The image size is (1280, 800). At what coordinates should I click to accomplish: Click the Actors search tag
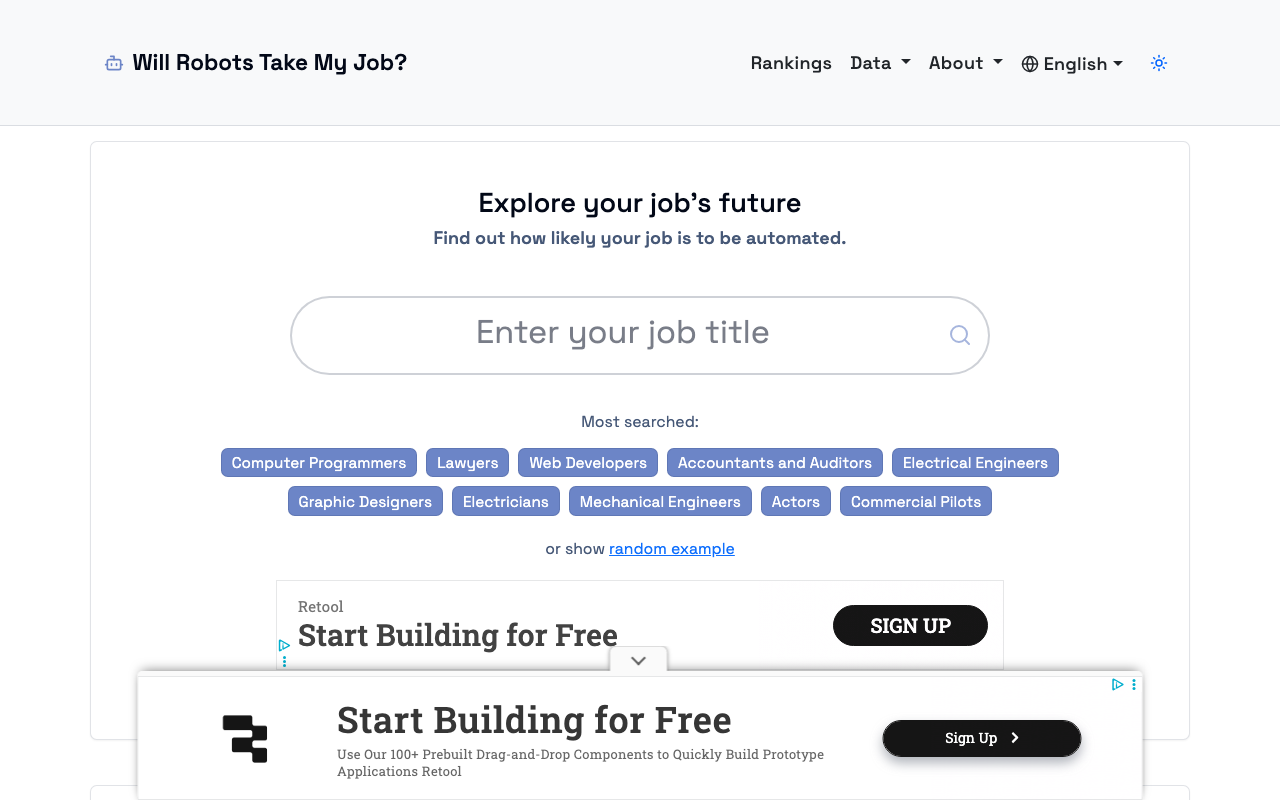coord(795,501)
